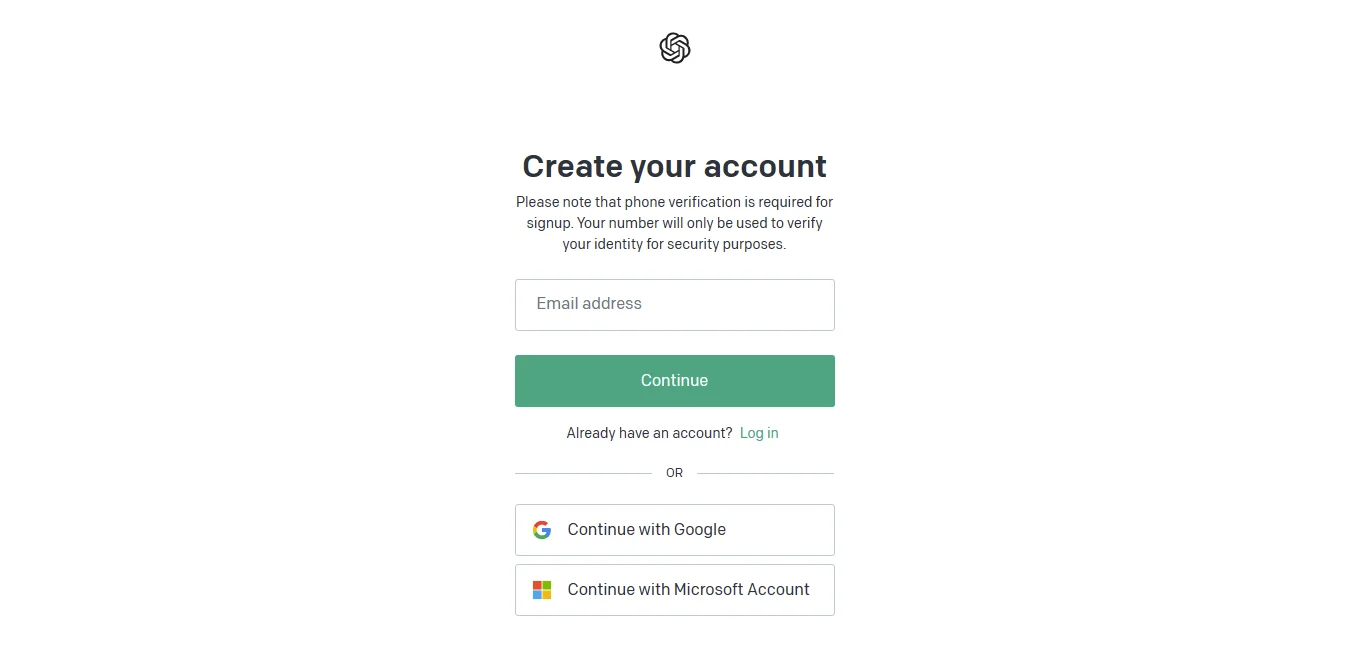Click the 'Create your account' heading
Screen dimensions: 1349x657
(x=674, y=166)
